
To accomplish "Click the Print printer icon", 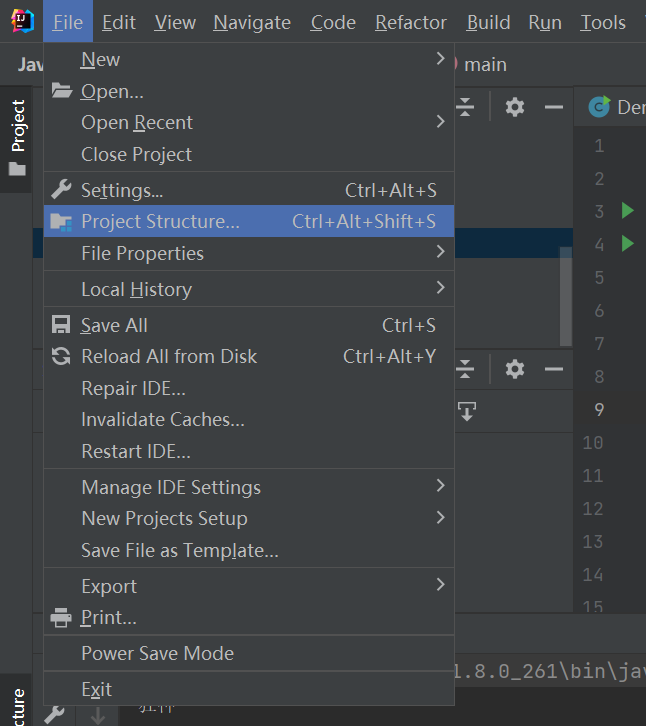I will [x=62, y=618].
